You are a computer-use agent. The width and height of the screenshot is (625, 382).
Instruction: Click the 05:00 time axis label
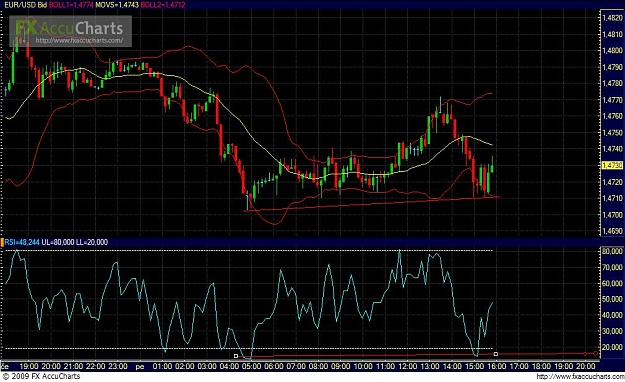(252, 366)
